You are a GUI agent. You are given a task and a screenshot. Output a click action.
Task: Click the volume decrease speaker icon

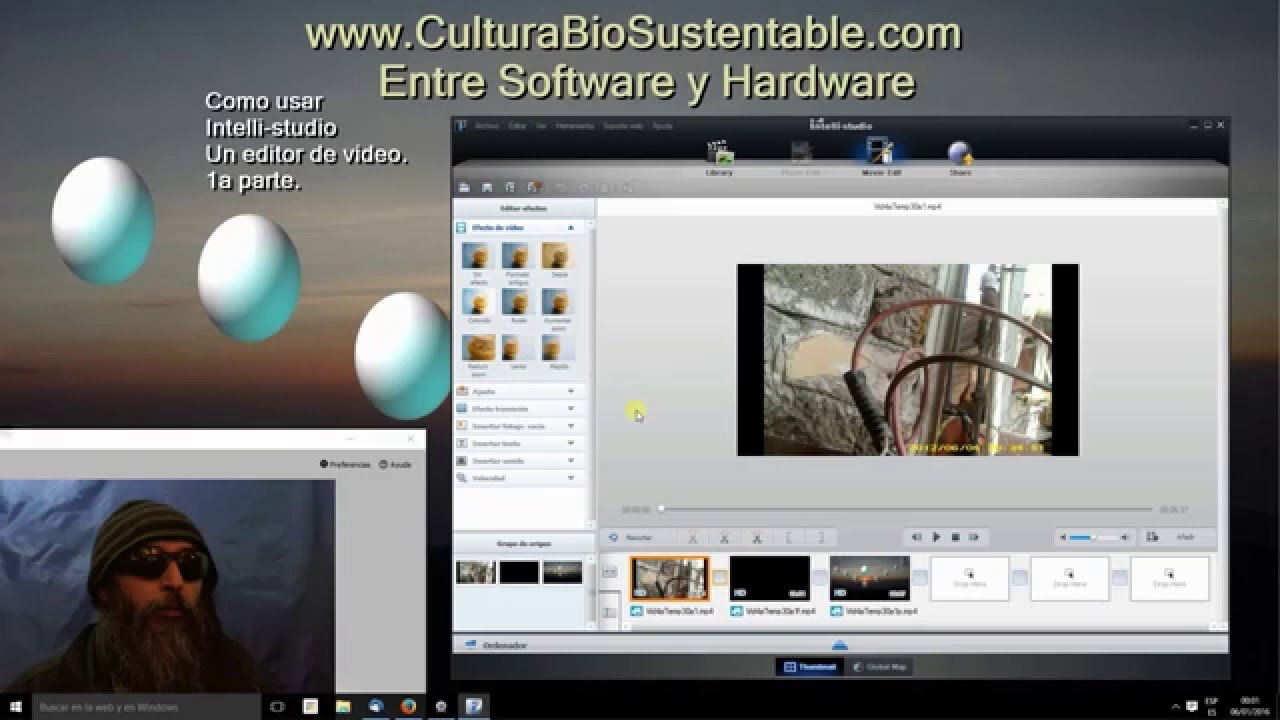click(x=1063, y=537)
